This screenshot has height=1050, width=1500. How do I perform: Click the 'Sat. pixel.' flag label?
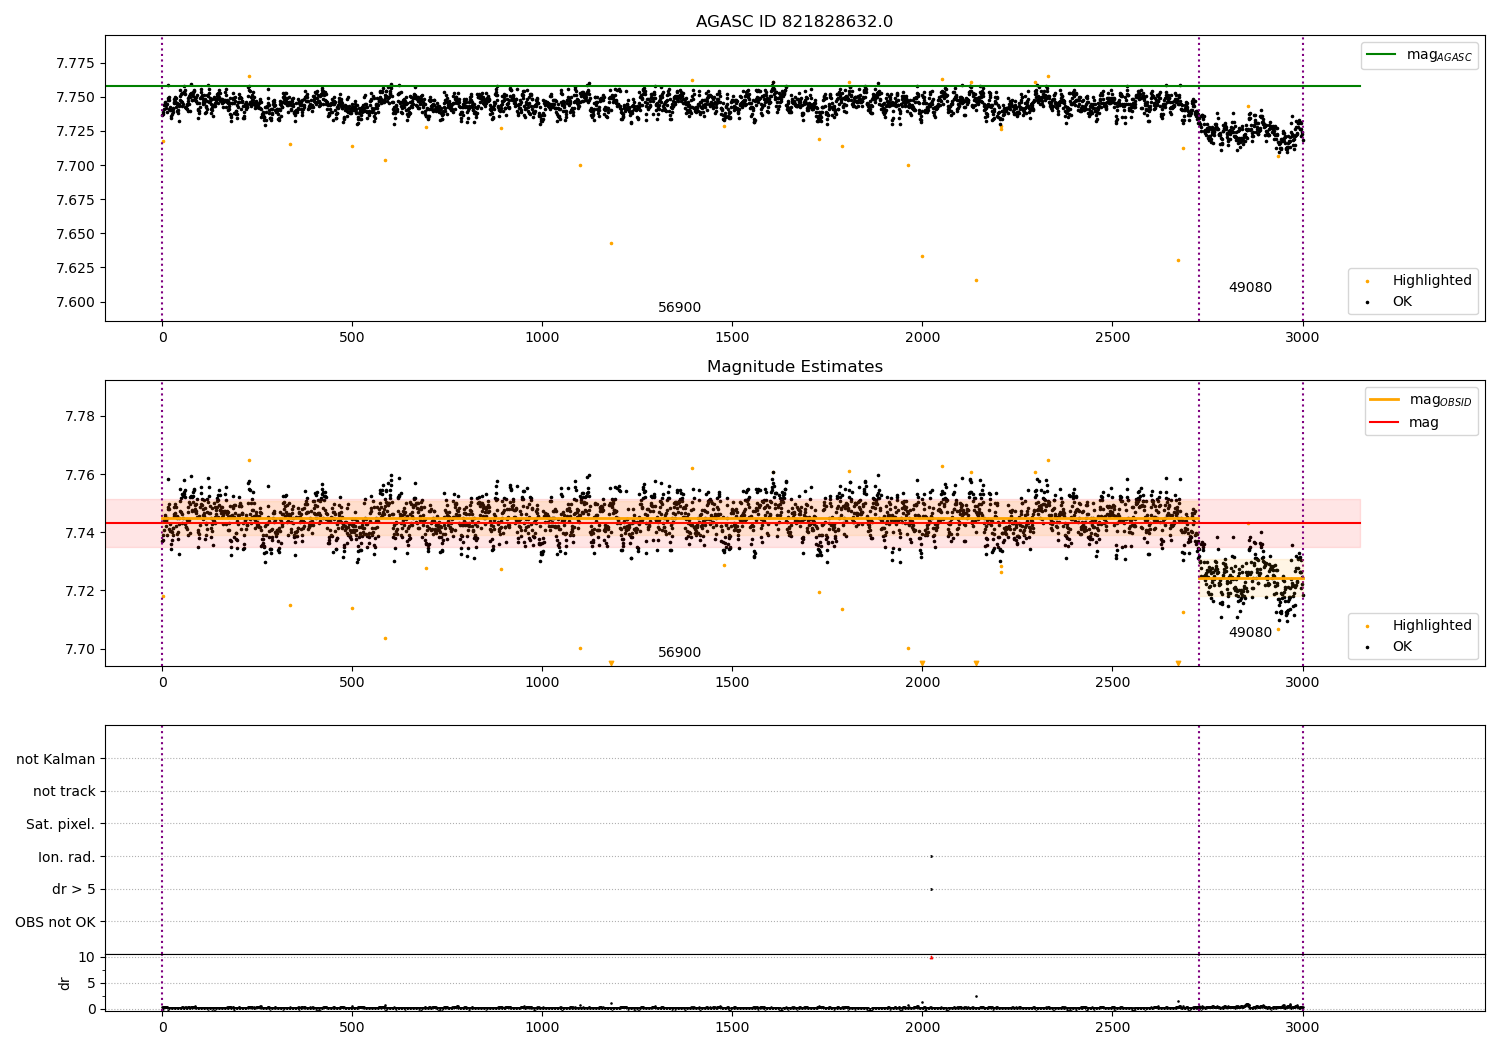pos(61,825)
